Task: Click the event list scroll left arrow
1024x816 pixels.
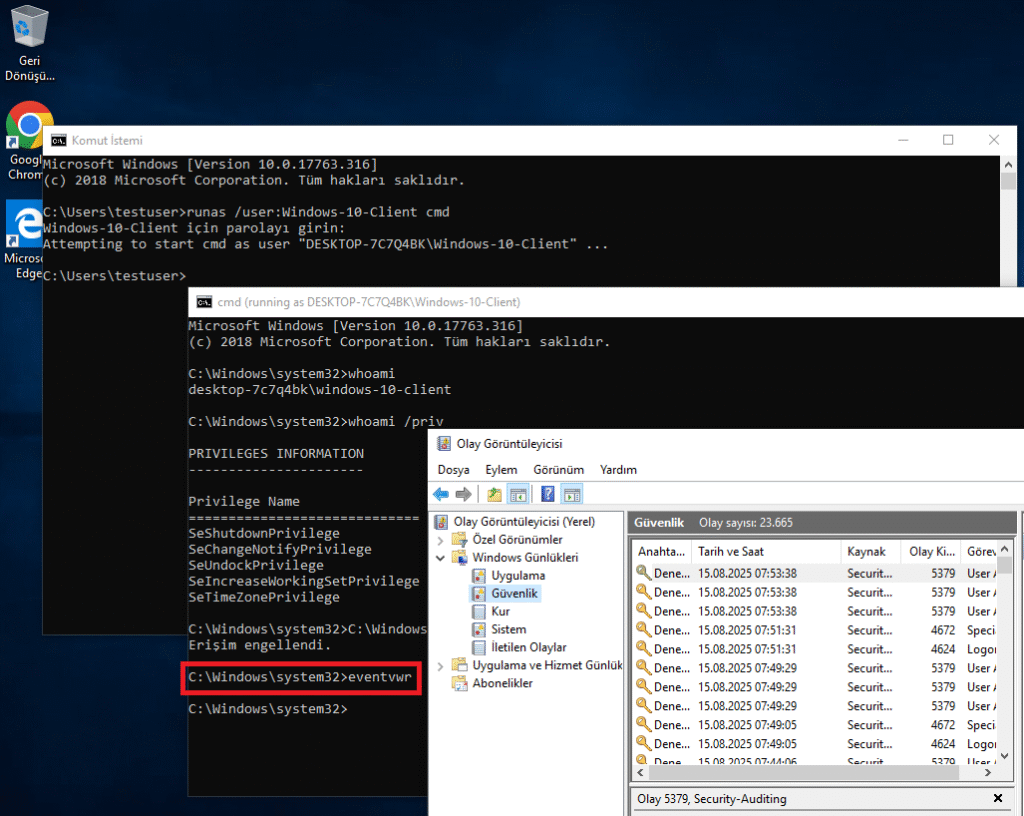Action: click(x=641, y=772)
